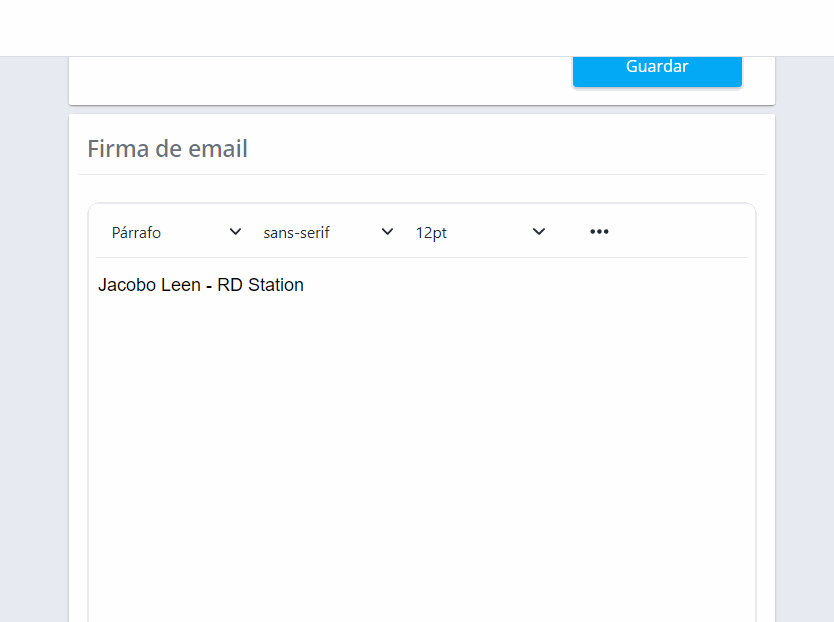This screenshot has width=834, height=622.
Task: Click the chevron beside Párrafo
Action: 235,231
